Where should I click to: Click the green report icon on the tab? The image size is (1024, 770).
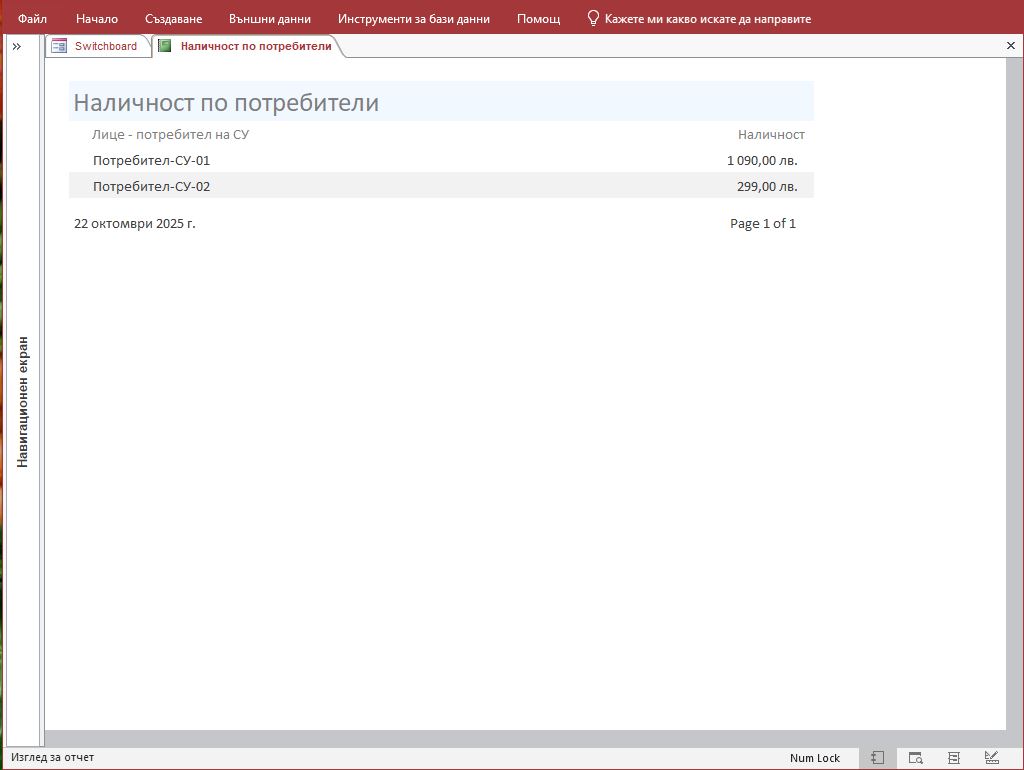[165, 46]
